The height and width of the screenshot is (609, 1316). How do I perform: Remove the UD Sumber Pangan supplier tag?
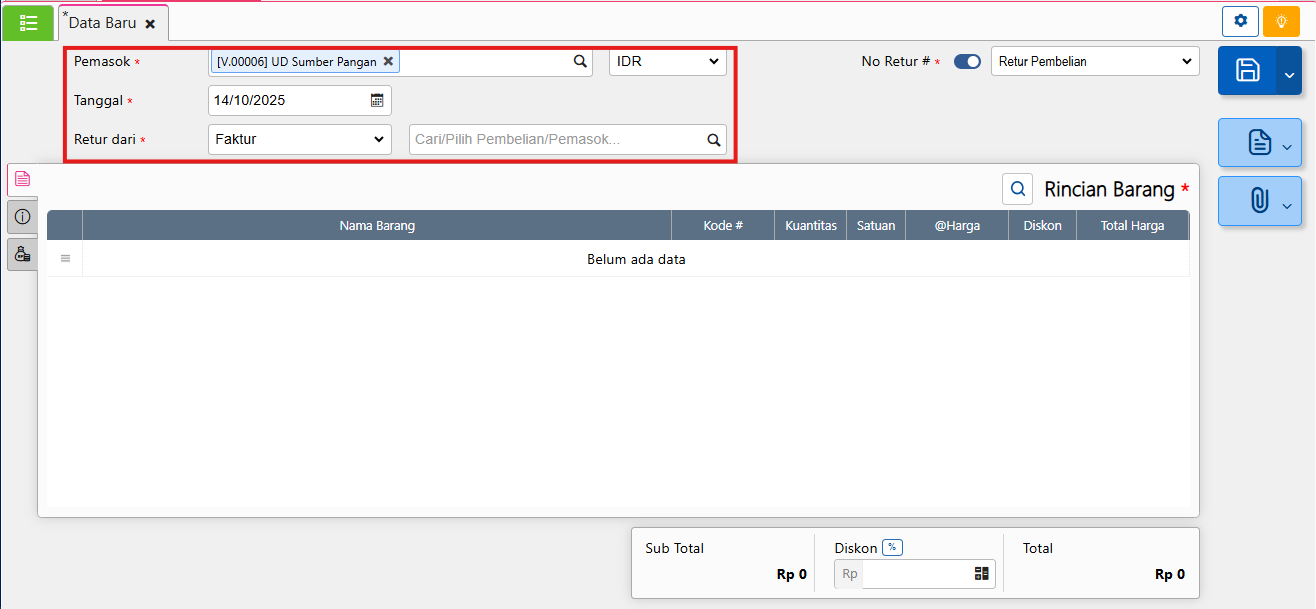click(388, 61)
